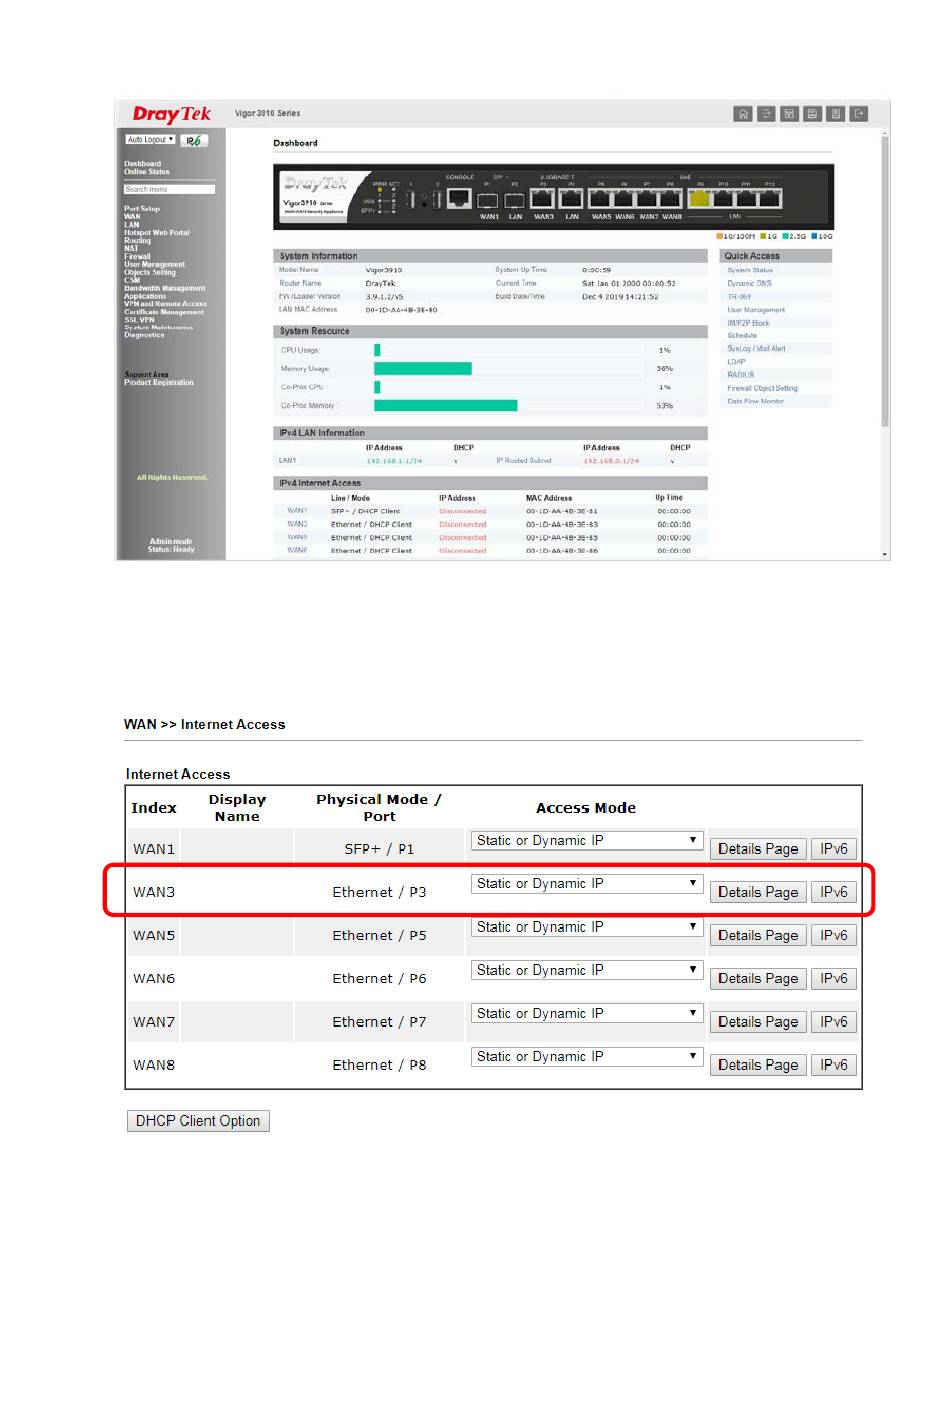Click Details Page button for WAN7
This screenshot has height=1409, width=950.
758,1022
